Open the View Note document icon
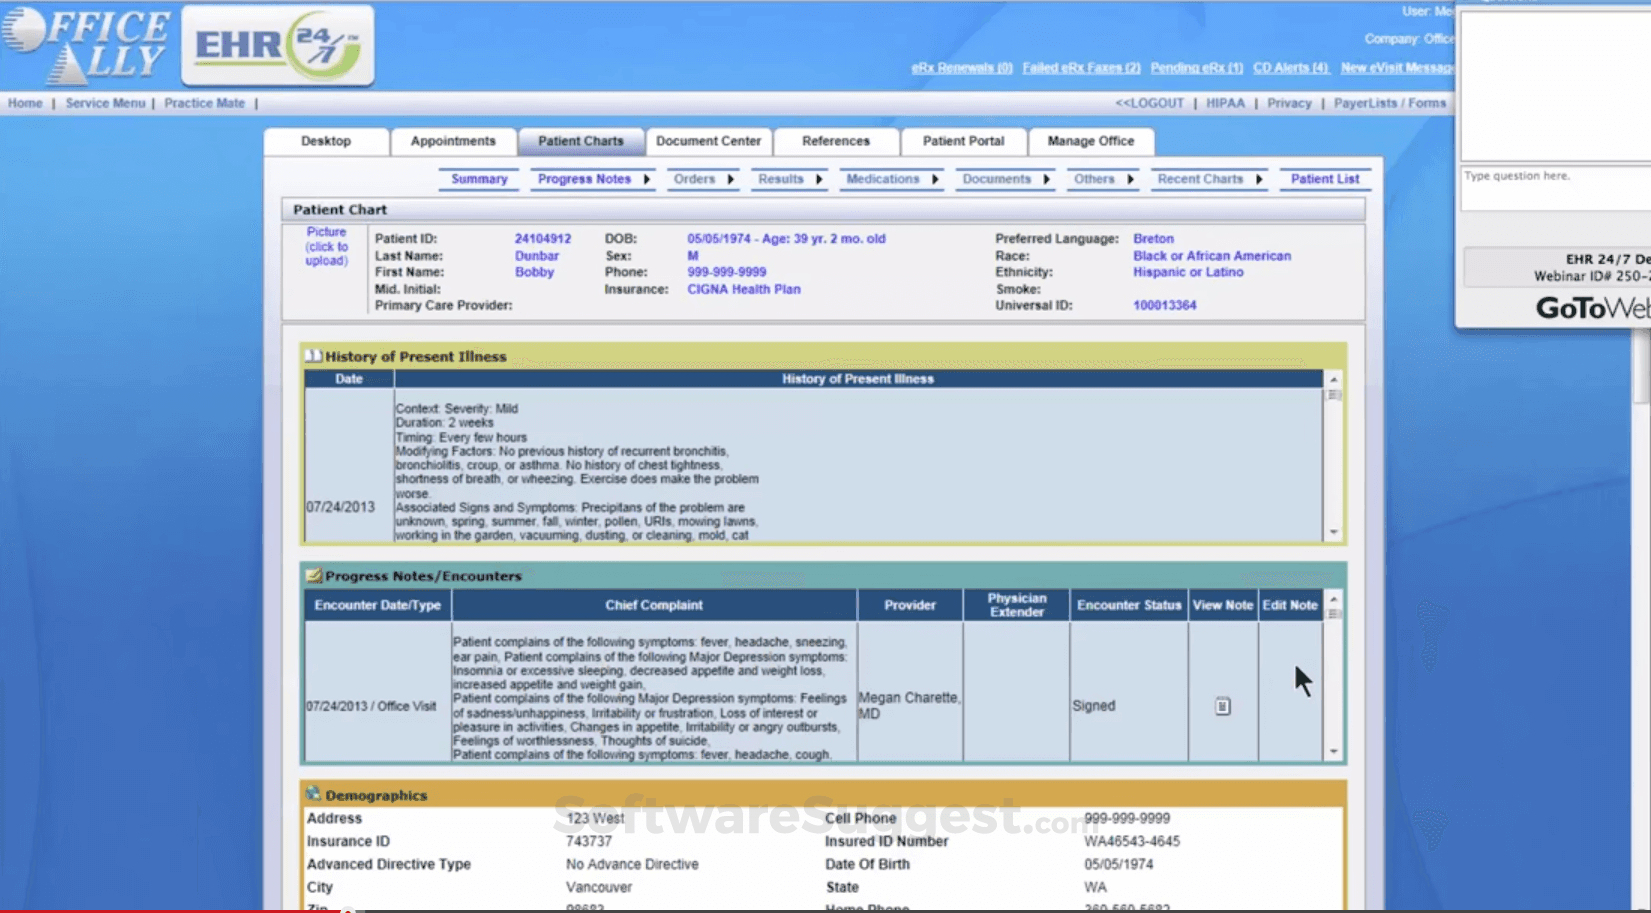 click(1222, 705)
